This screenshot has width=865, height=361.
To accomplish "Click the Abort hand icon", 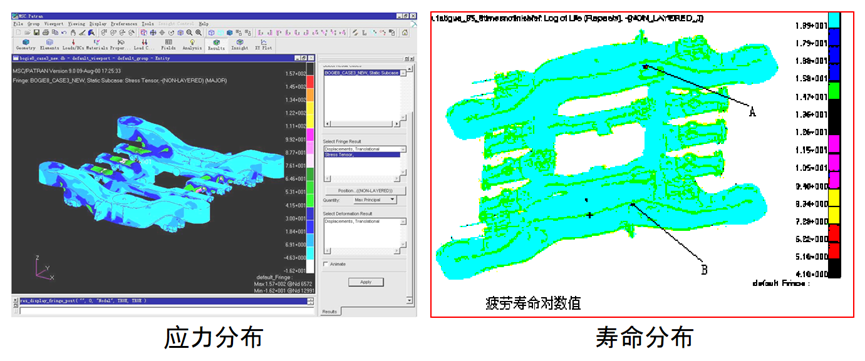I will (x=73, y=33).
